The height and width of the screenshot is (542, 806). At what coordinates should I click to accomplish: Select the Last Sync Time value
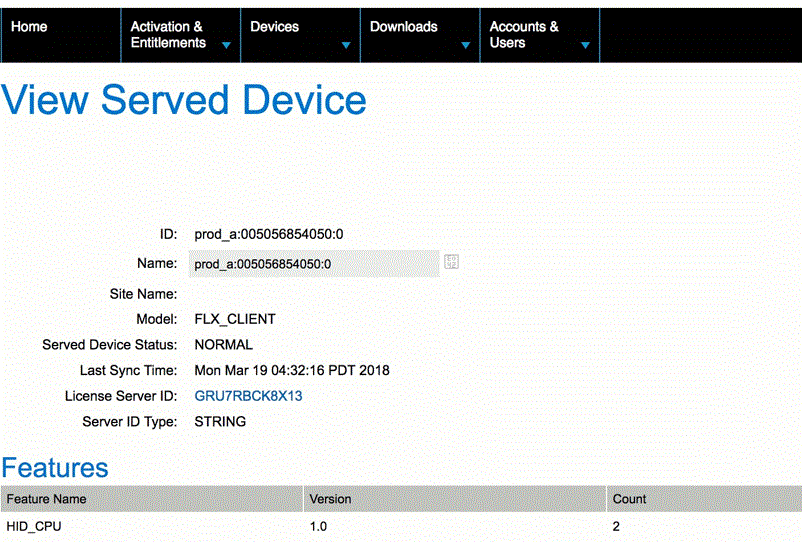pos(292,370)
